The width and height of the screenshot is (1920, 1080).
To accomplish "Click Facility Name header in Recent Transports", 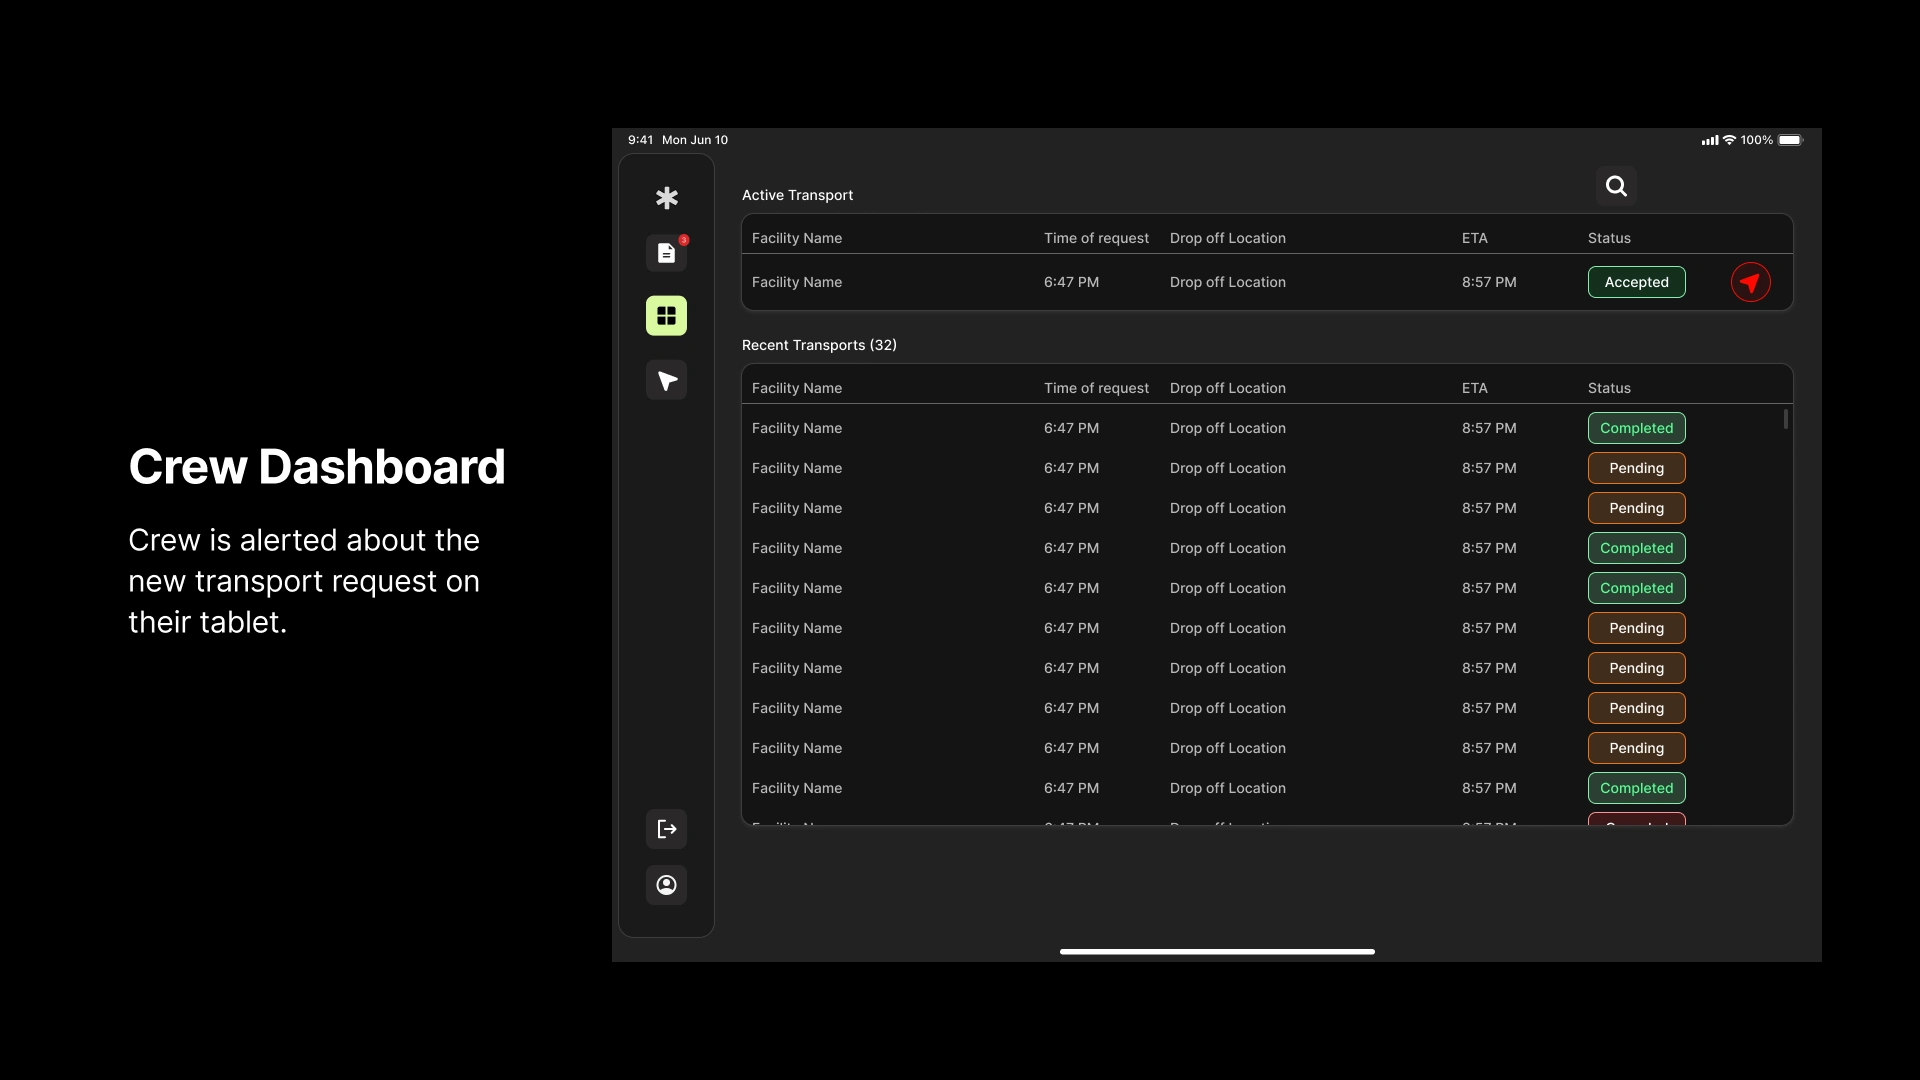I will 797,388.
